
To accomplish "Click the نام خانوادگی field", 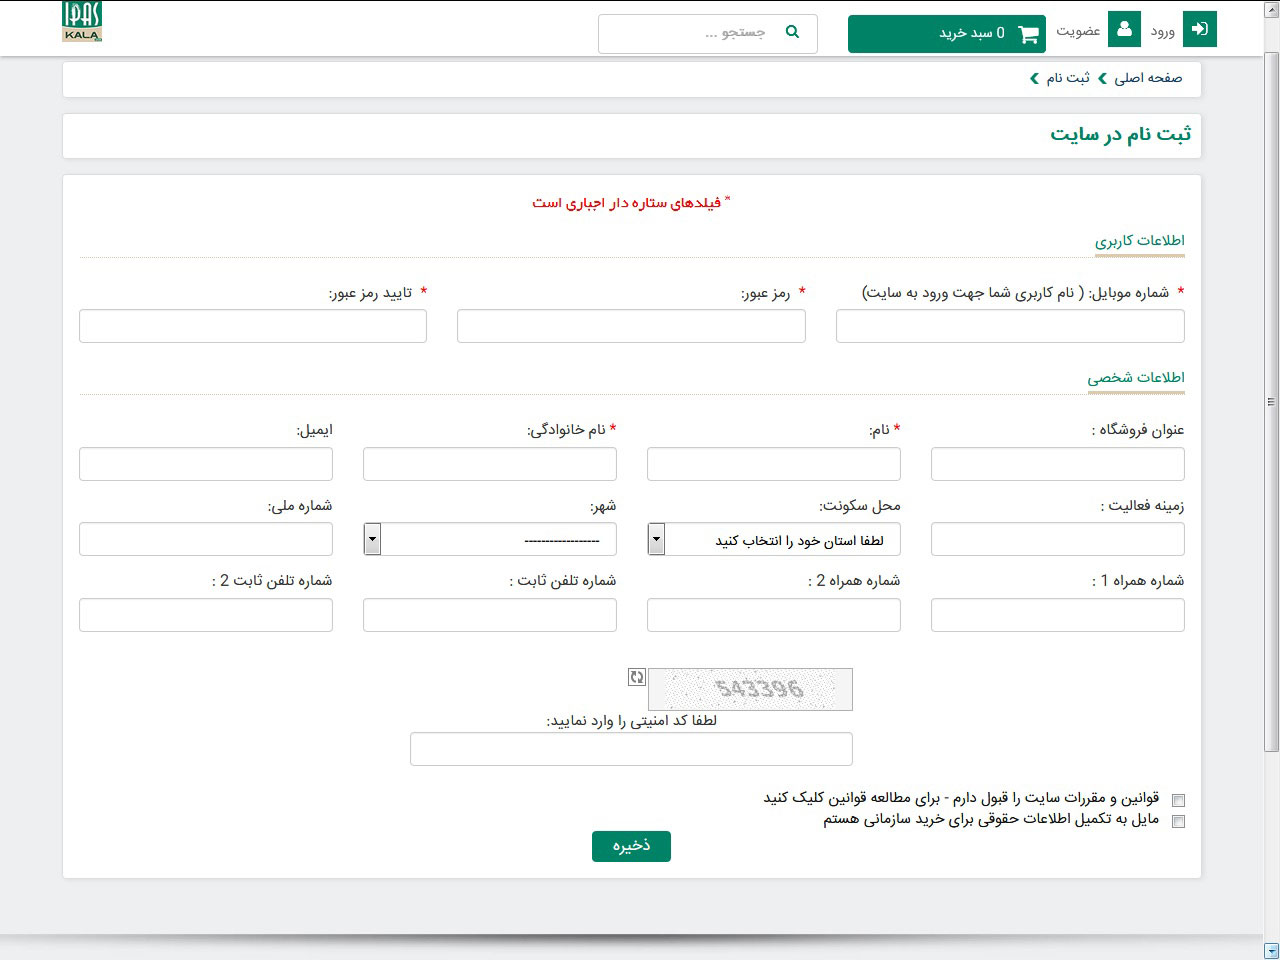I will pos(490,464).
